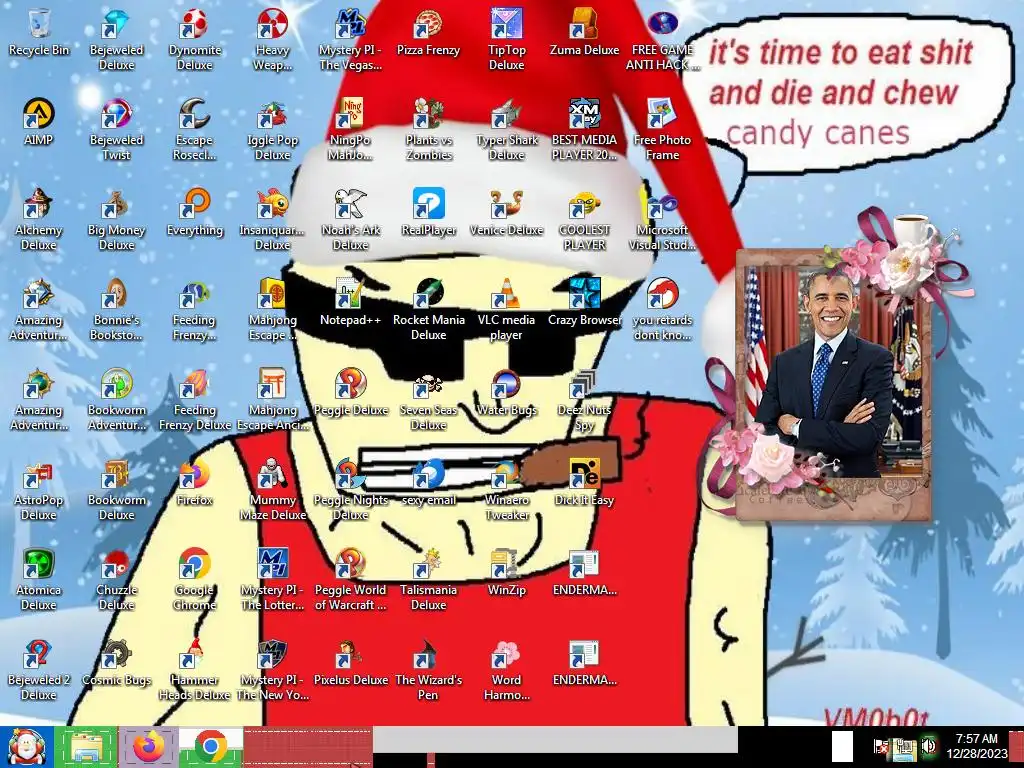The width and height of the screenshot is (1024, 768).
Task: Select the Firefox desktop shortcut
Action: [195, 483]
